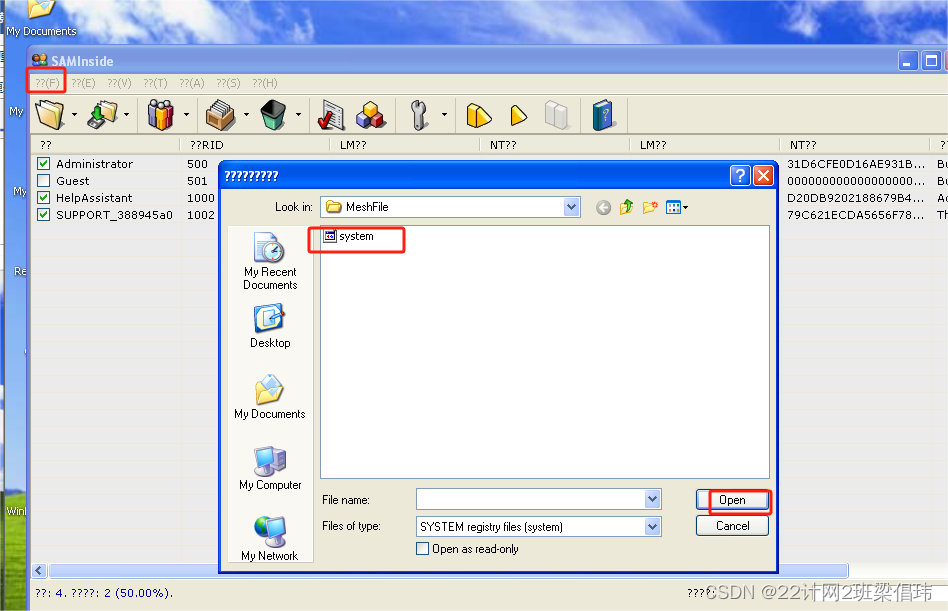The image size is (948, 611).
Task: Click the green trash bin delete icon
Action: click(x=273, y=114)
